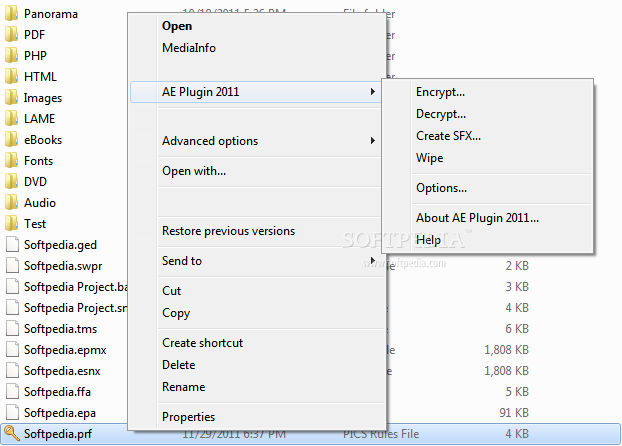622x446 pixels.
Task: Click the Test folder icon
Action: tap(12, 224)
